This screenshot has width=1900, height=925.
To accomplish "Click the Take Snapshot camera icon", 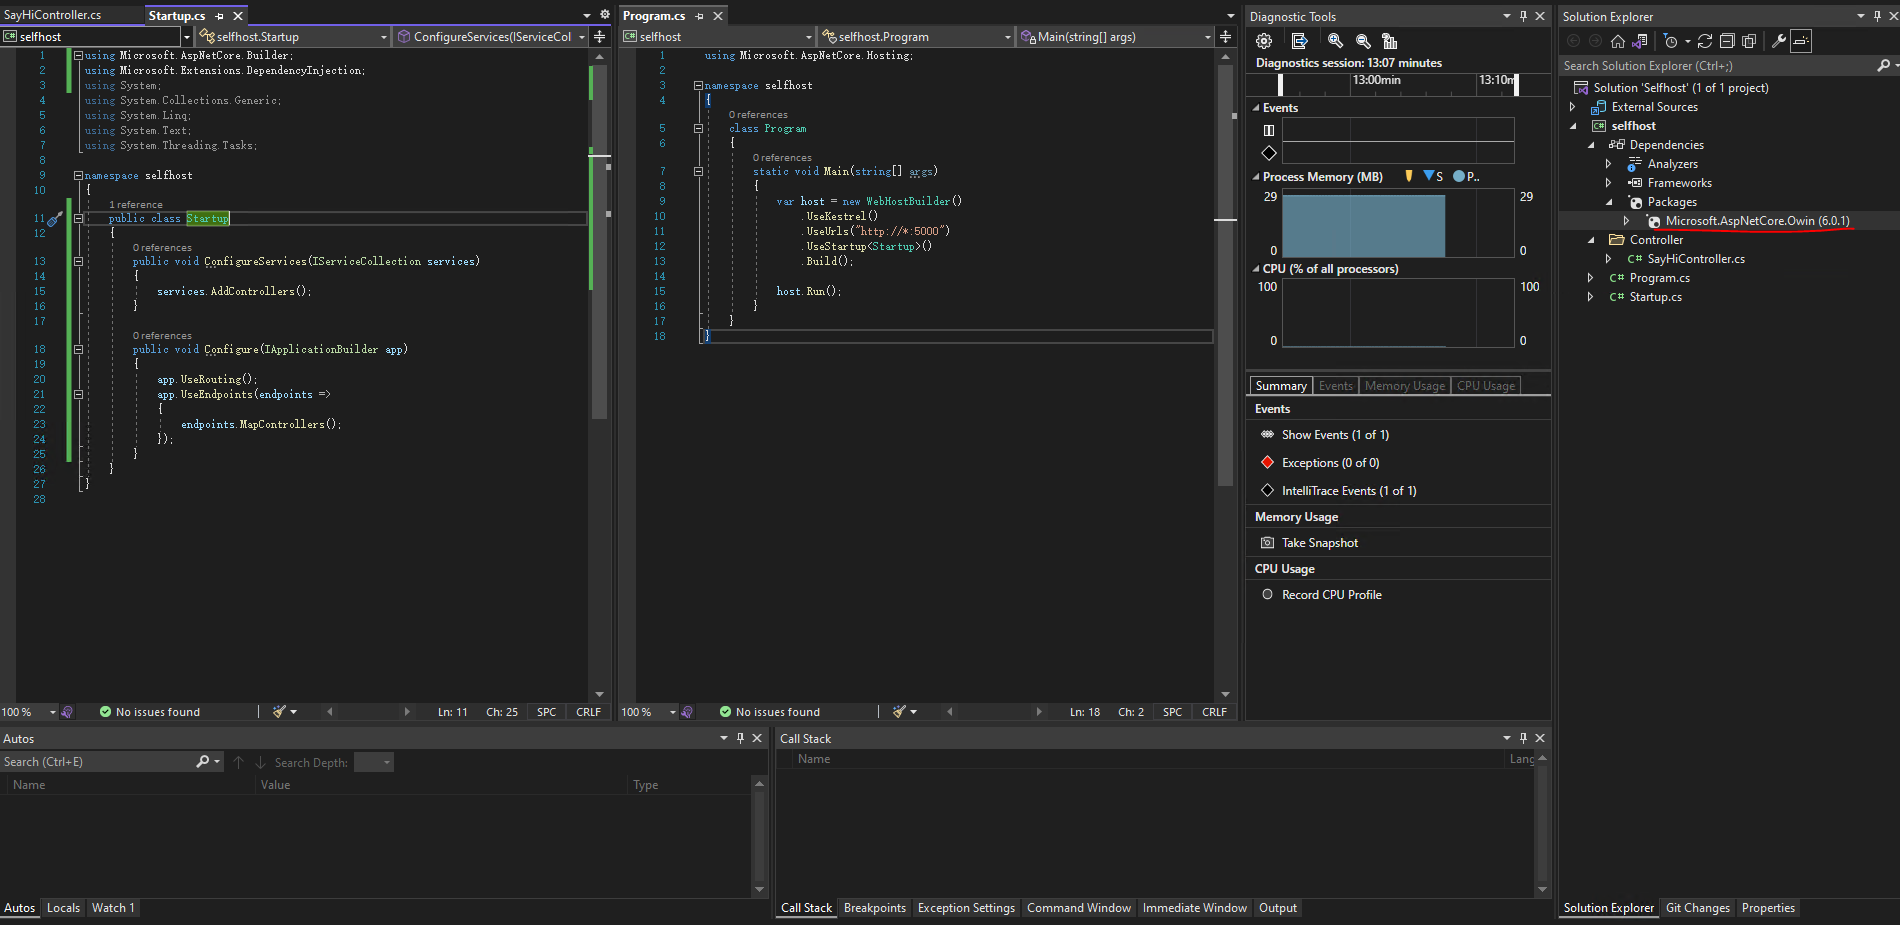I will click(x=1267, y=543).
